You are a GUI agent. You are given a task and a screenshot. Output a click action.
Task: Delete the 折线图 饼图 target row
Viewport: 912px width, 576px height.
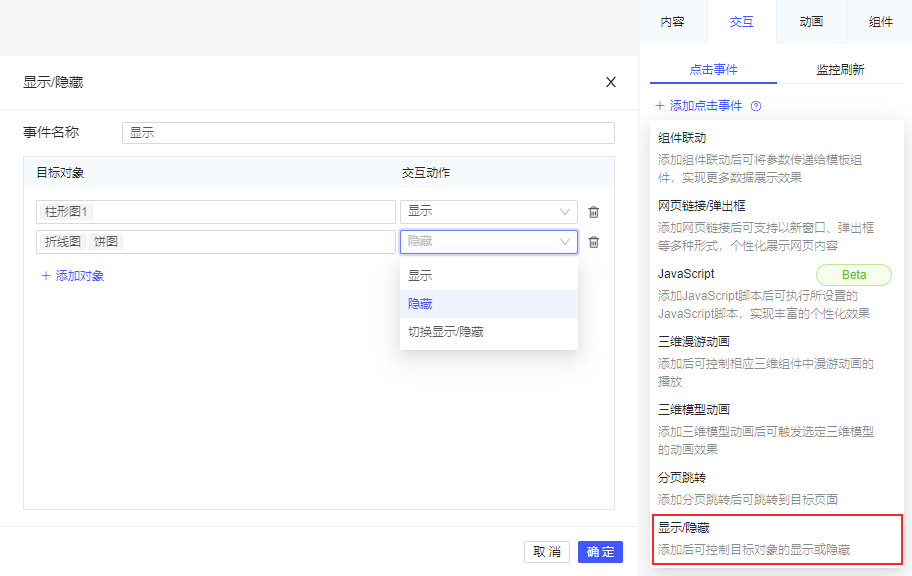[x=594, y=242]
